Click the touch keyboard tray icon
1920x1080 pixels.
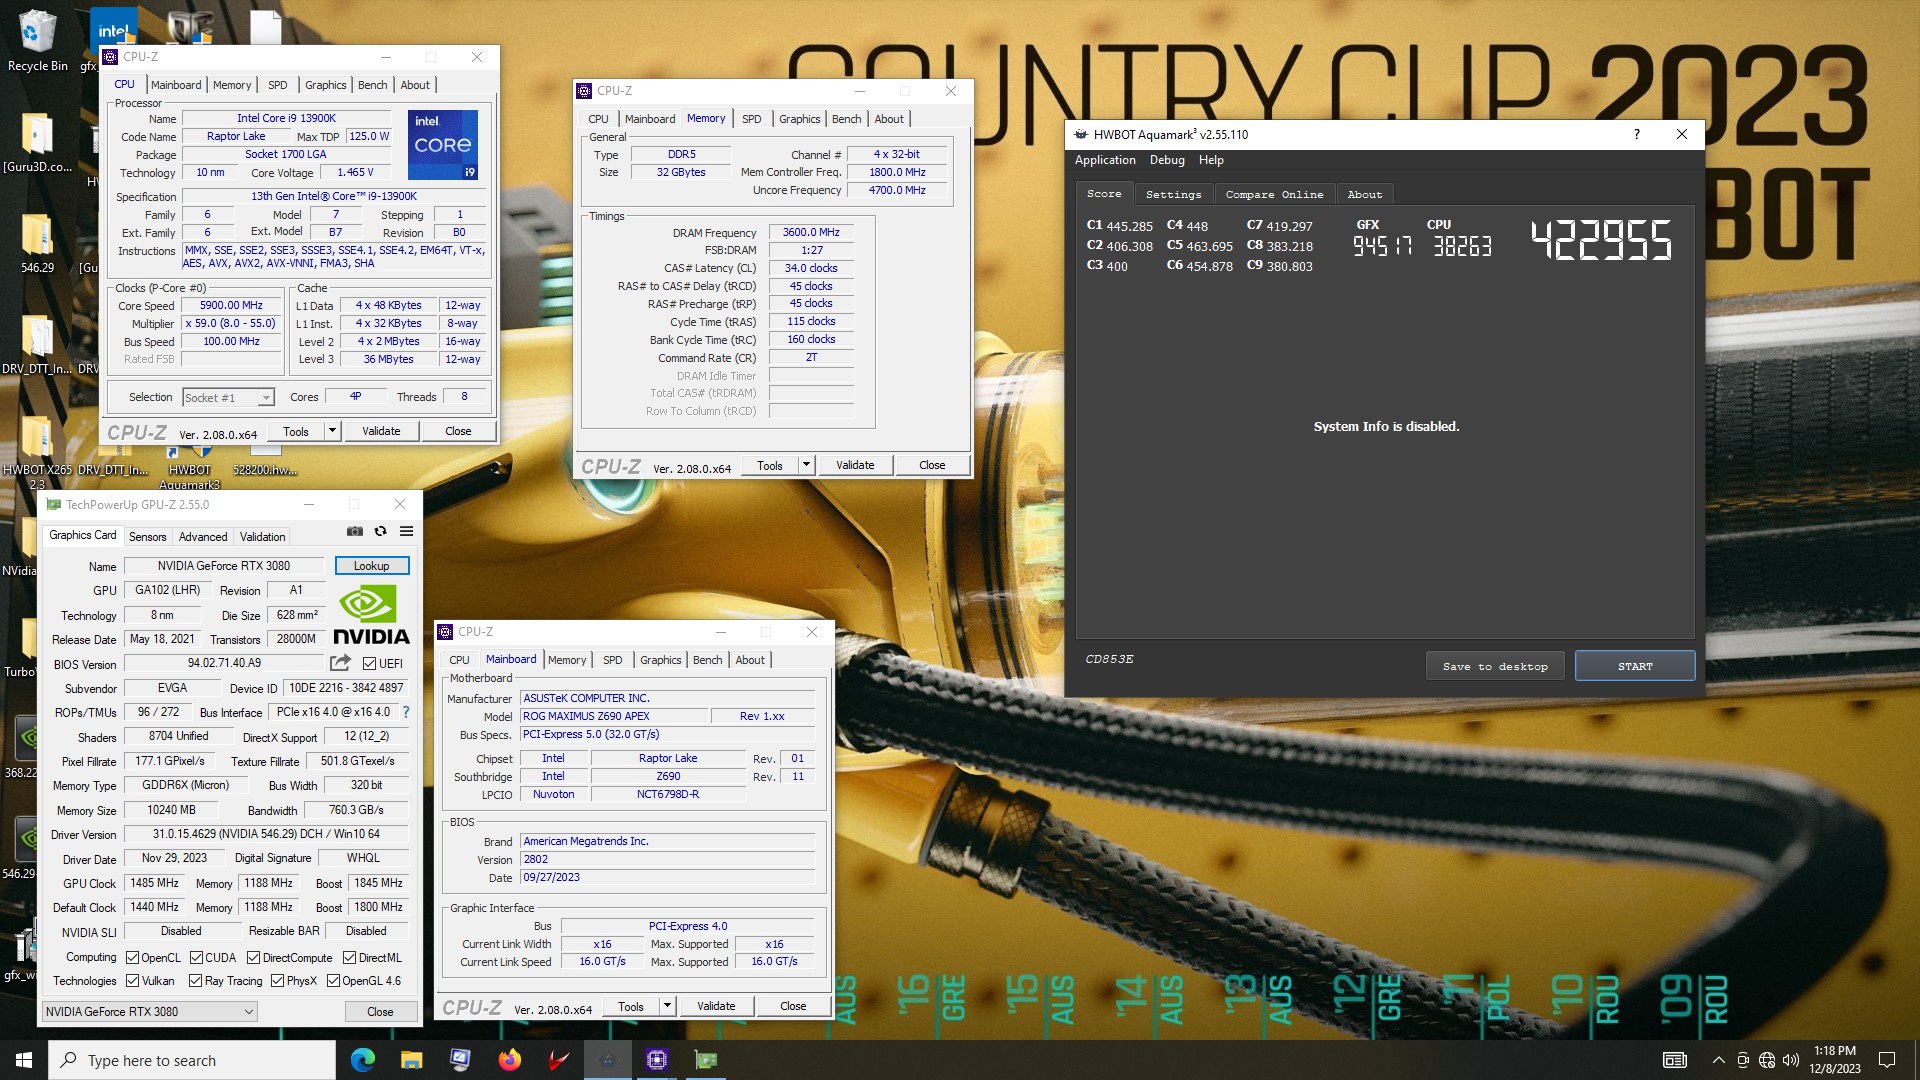tap(1675, 1060)
